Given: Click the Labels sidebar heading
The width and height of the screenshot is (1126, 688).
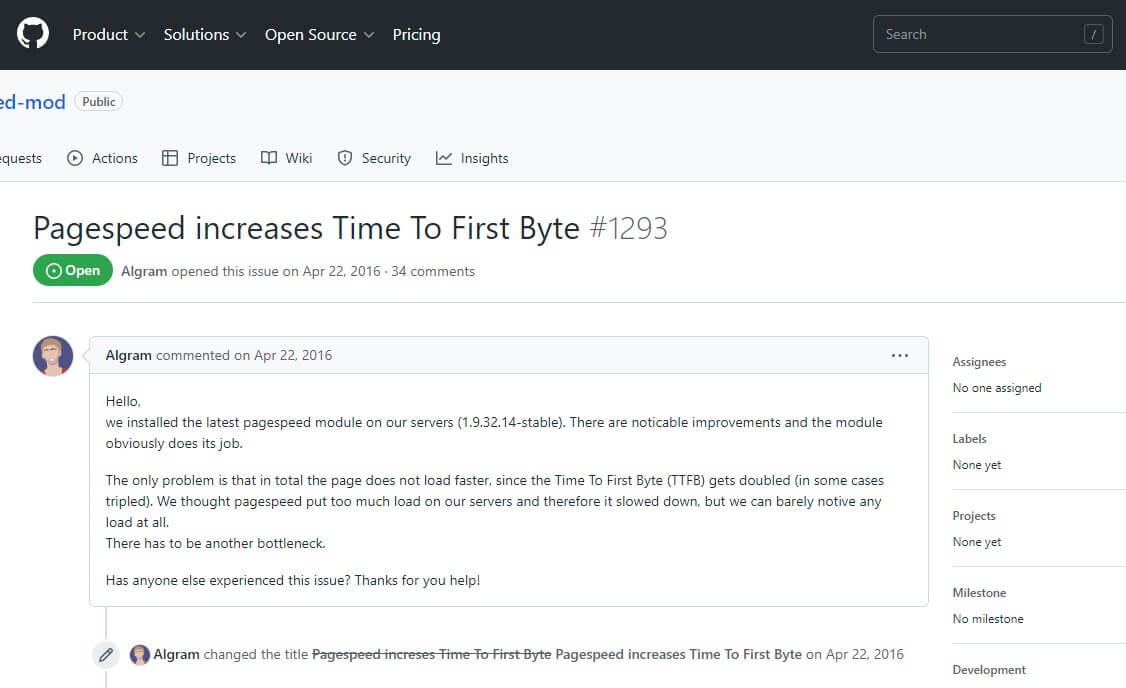Looking at the screenshot, I should point(969,439).
